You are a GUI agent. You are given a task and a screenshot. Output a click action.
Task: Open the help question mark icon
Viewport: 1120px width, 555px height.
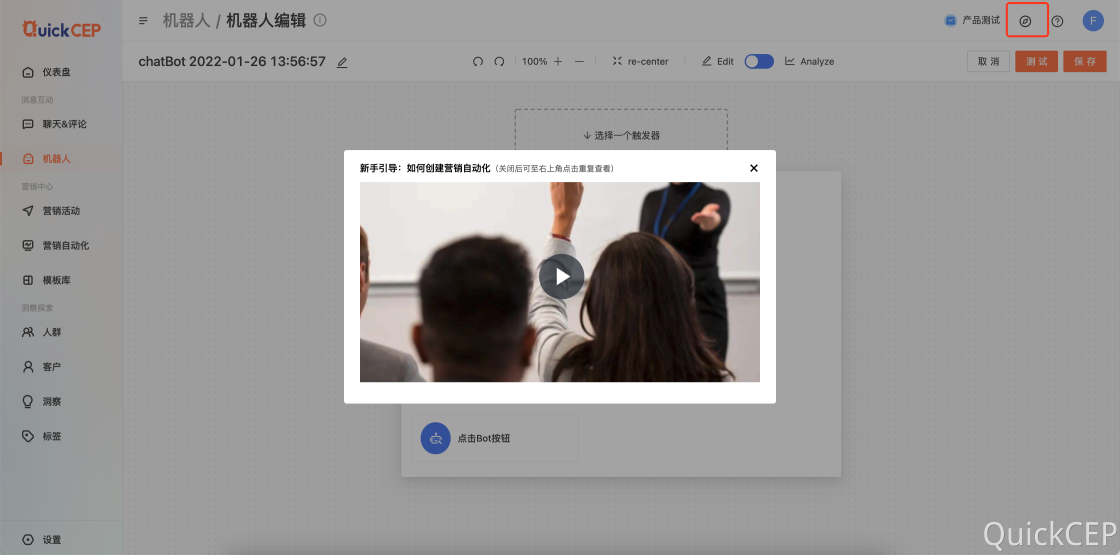pos(1058,21)
